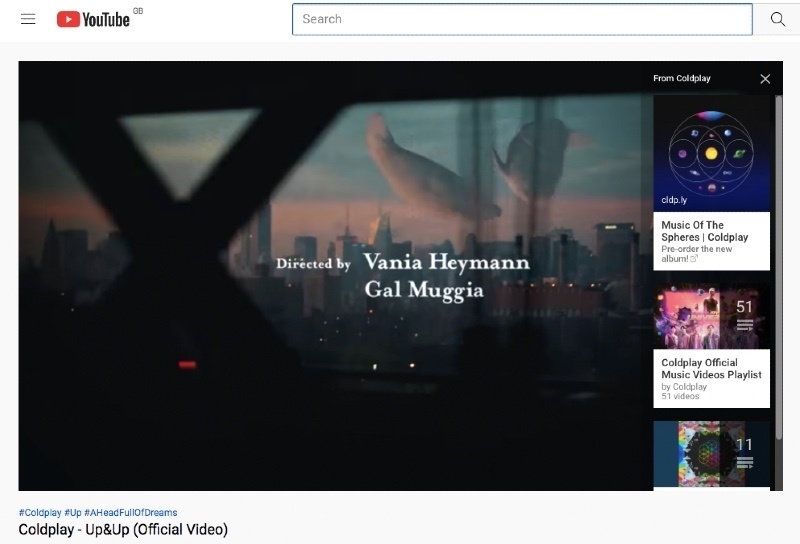800x544 pixels.
Task: Click the 'Pre-order the new album!' text
Action: pos(696,254)
